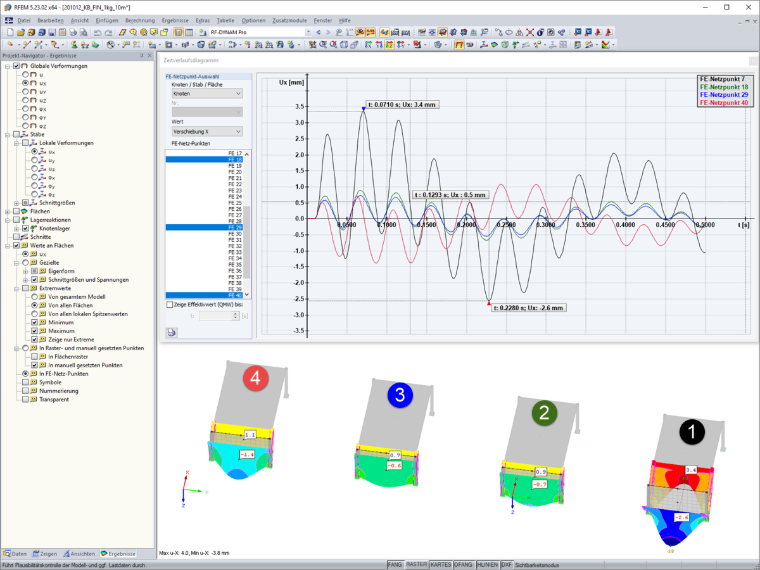The height and width of the screenshot is (570, 760).
Task: Click the scrollbar of FE-Netz-Punkte list
Action: (x=247, y=224)
